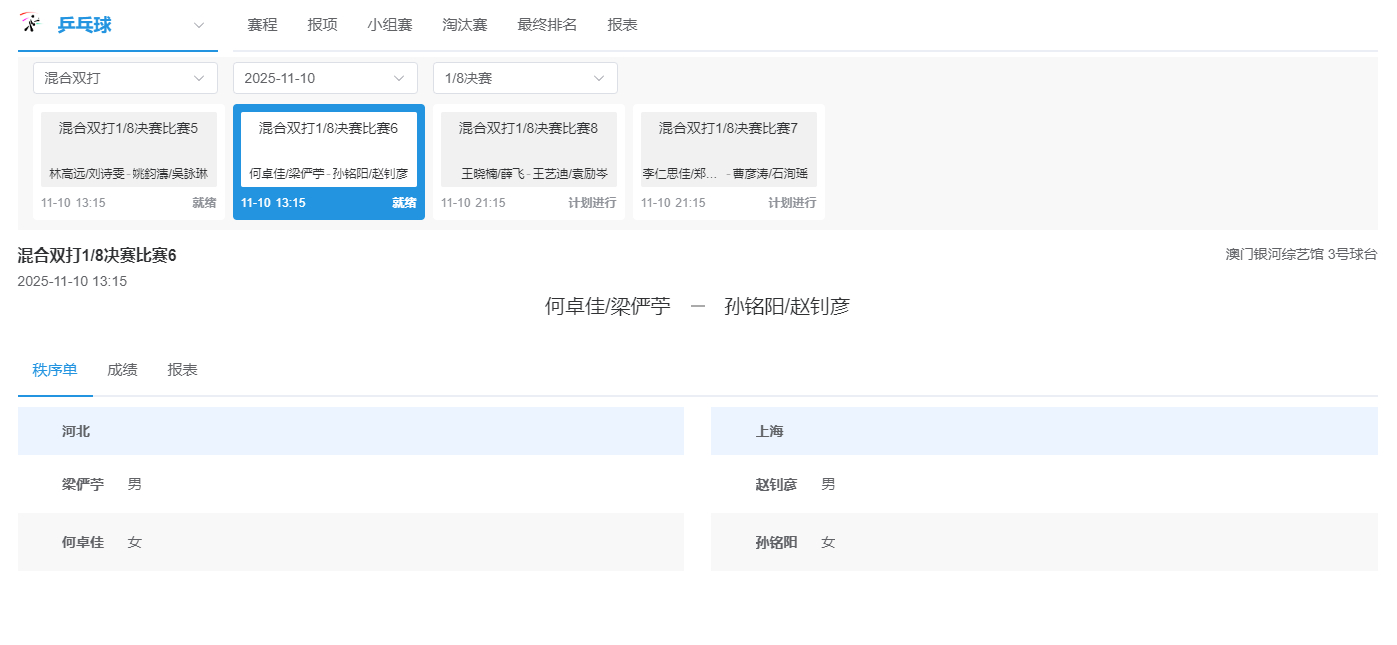1397x645 pixels.
Task: Open the top navigation 报表 page
Action: pyautogui.click(x=622, y=25)
